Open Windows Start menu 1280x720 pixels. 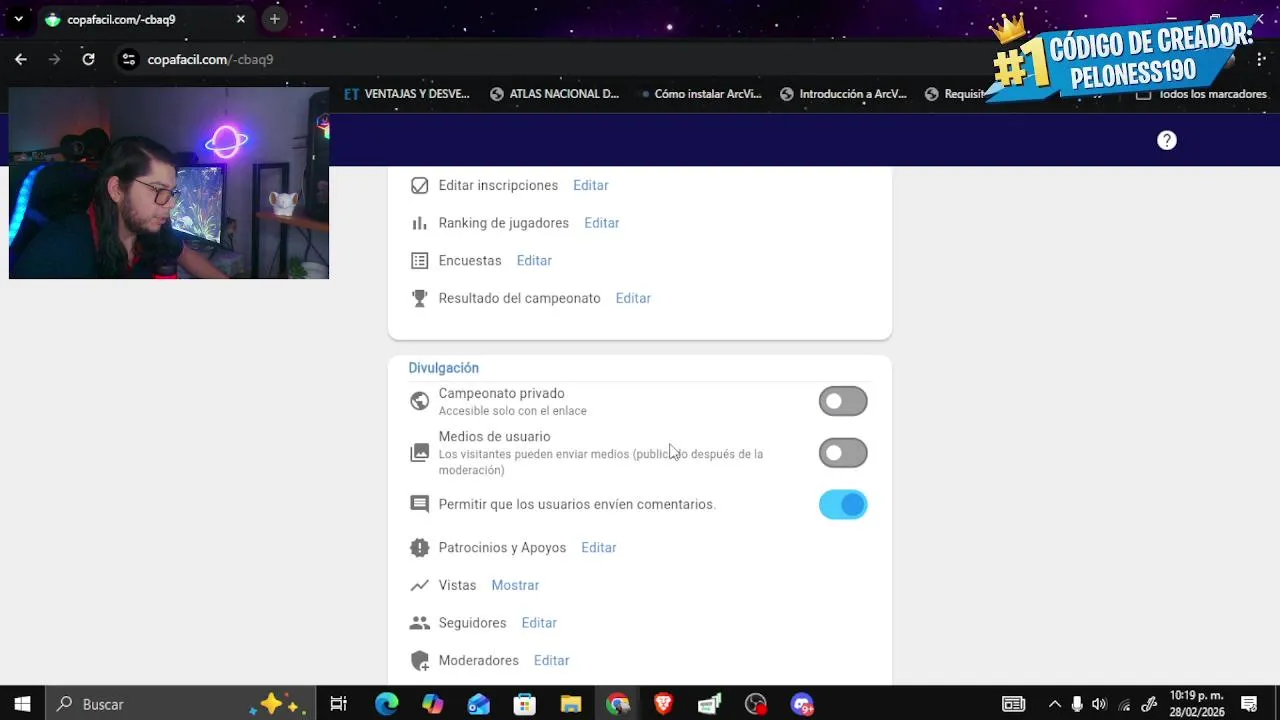point(22,704)
